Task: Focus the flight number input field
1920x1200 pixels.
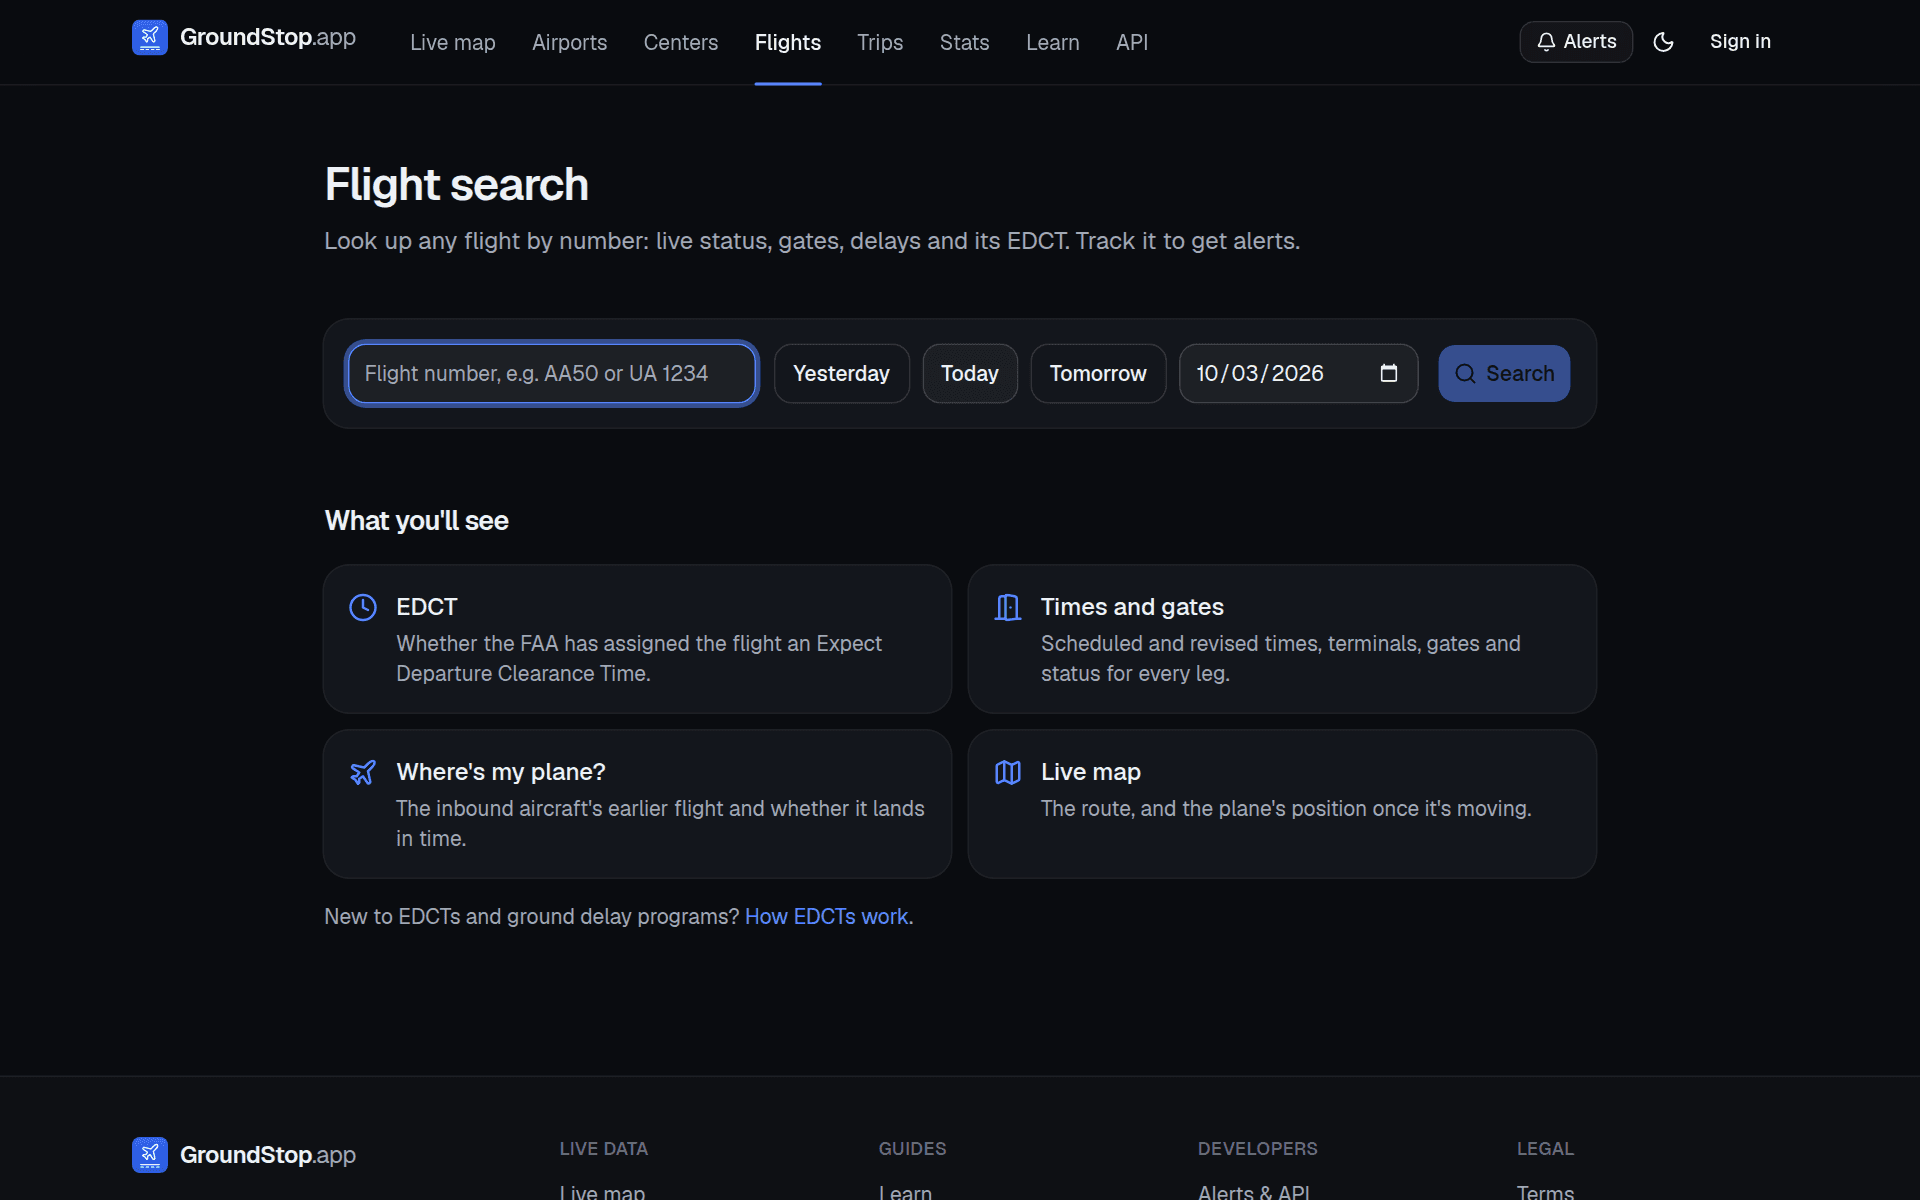Action: pyautogui.click(x=552, y=373)
